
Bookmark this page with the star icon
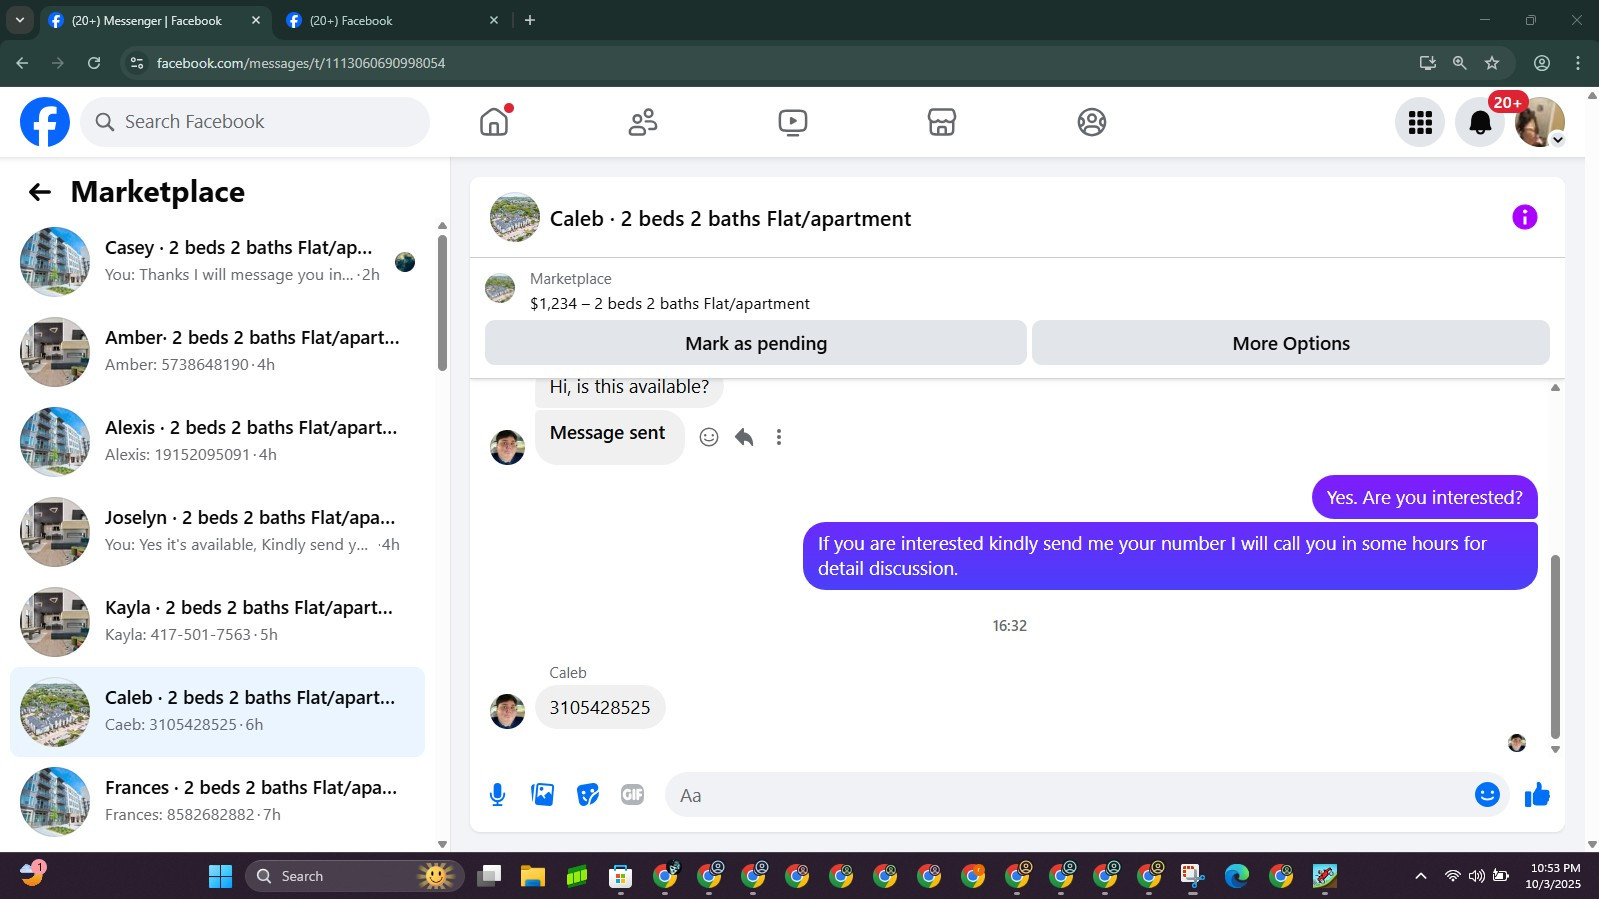[1492, 63]
